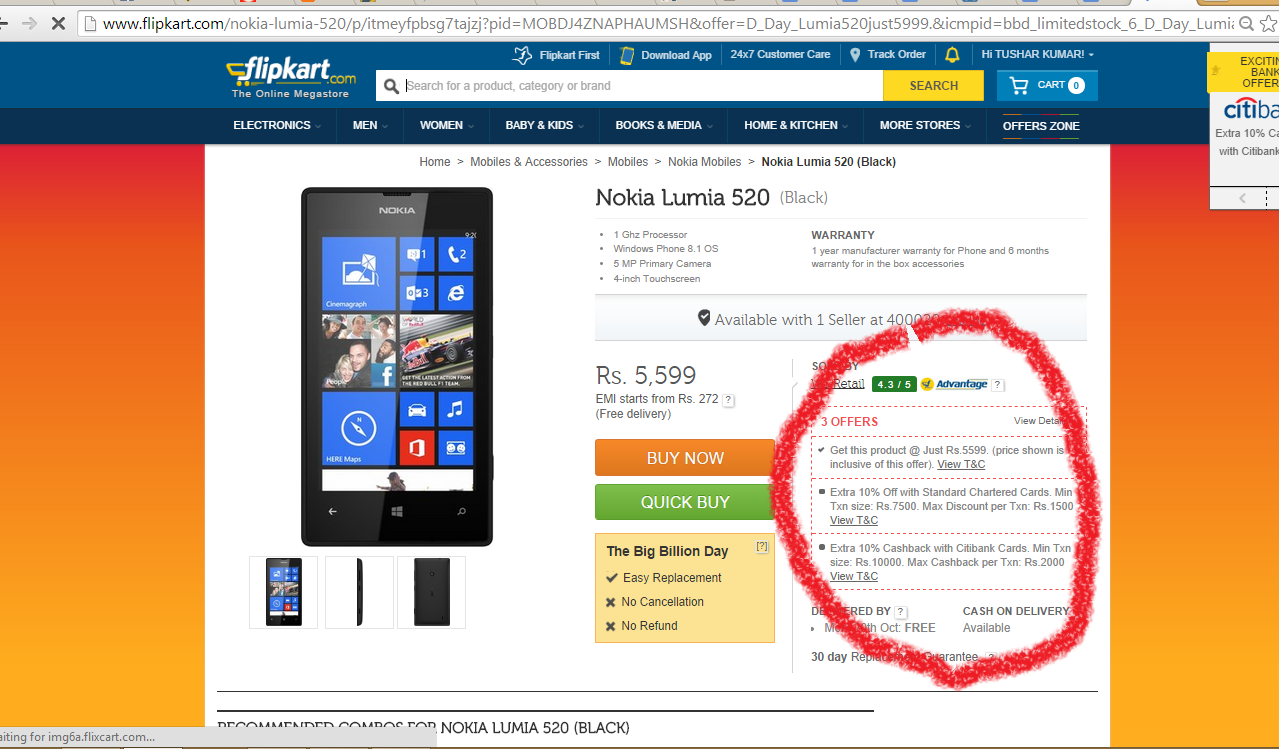Open View T&C under Standard Chartered offer
1279x749 pixels.
pos(854,520)
